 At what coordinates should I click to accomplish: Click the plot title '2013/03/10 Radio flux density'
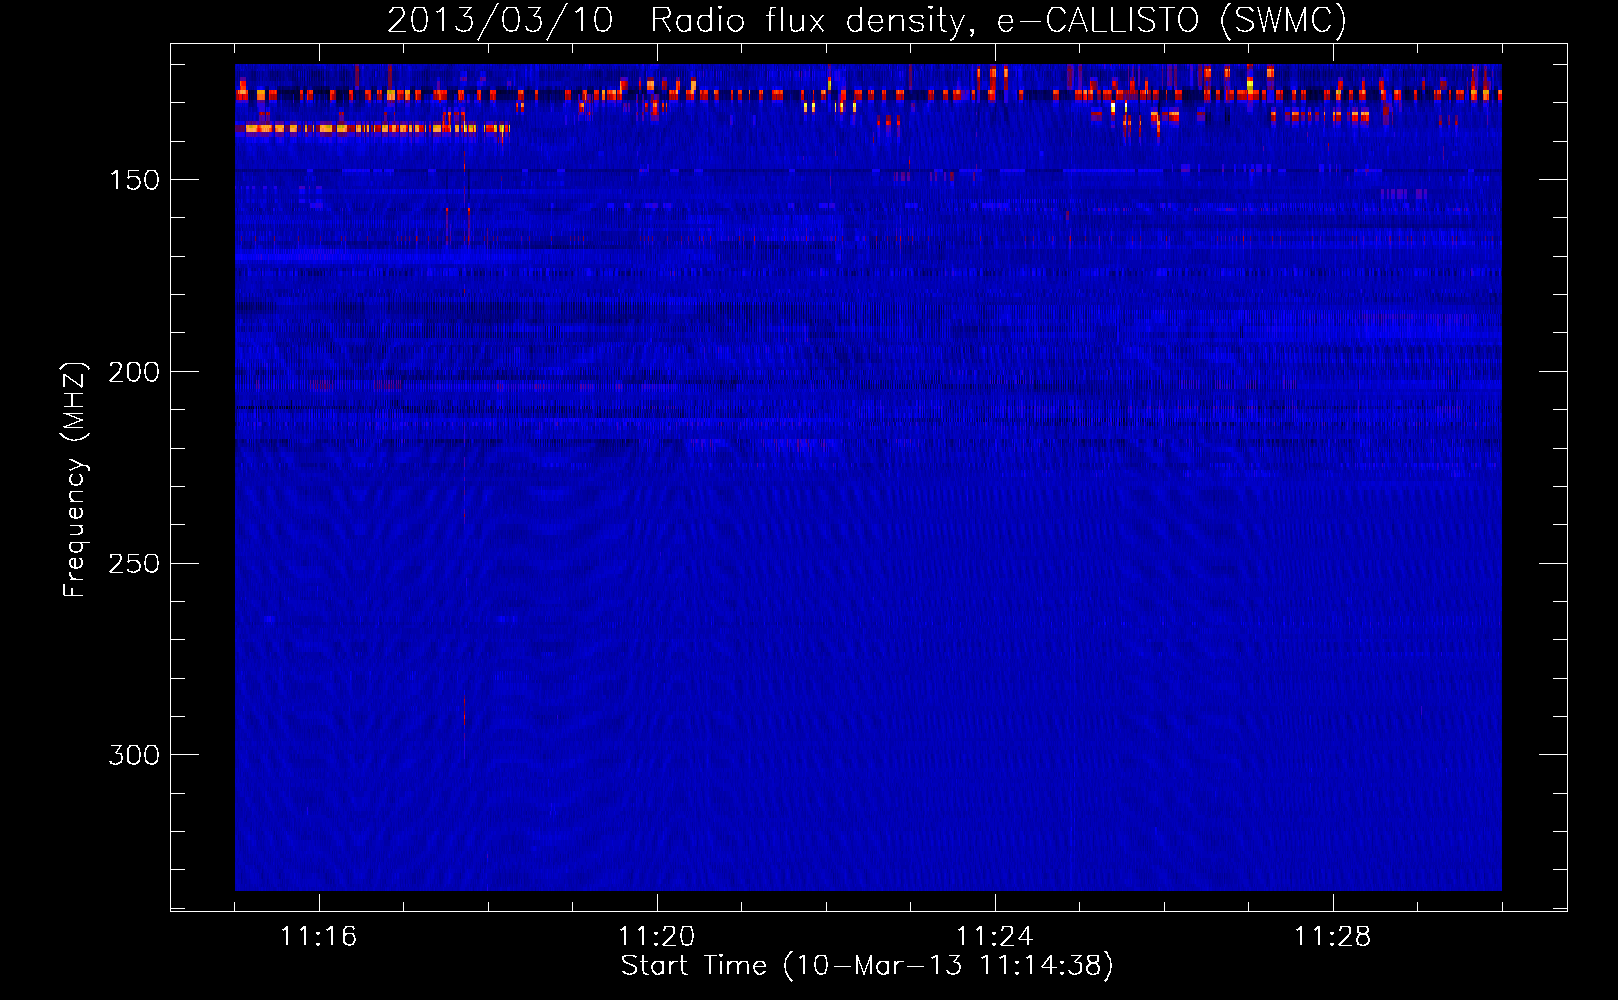866,20
